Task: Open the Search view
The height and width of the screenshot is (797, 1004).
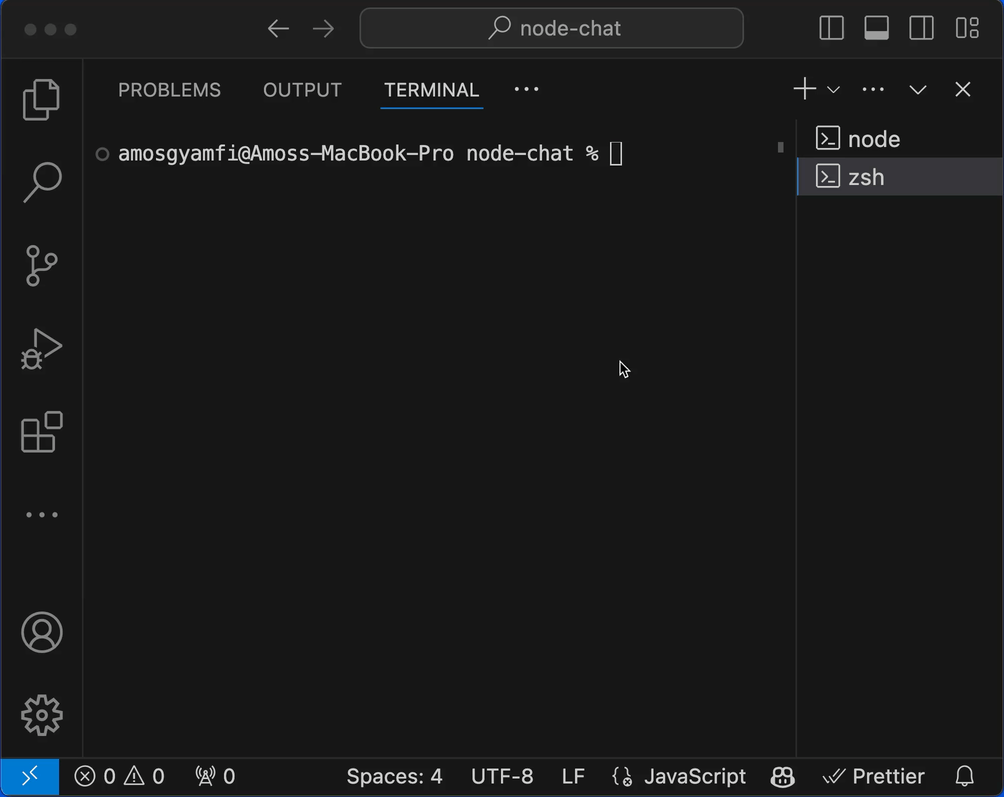Action: tap(41, 182)
